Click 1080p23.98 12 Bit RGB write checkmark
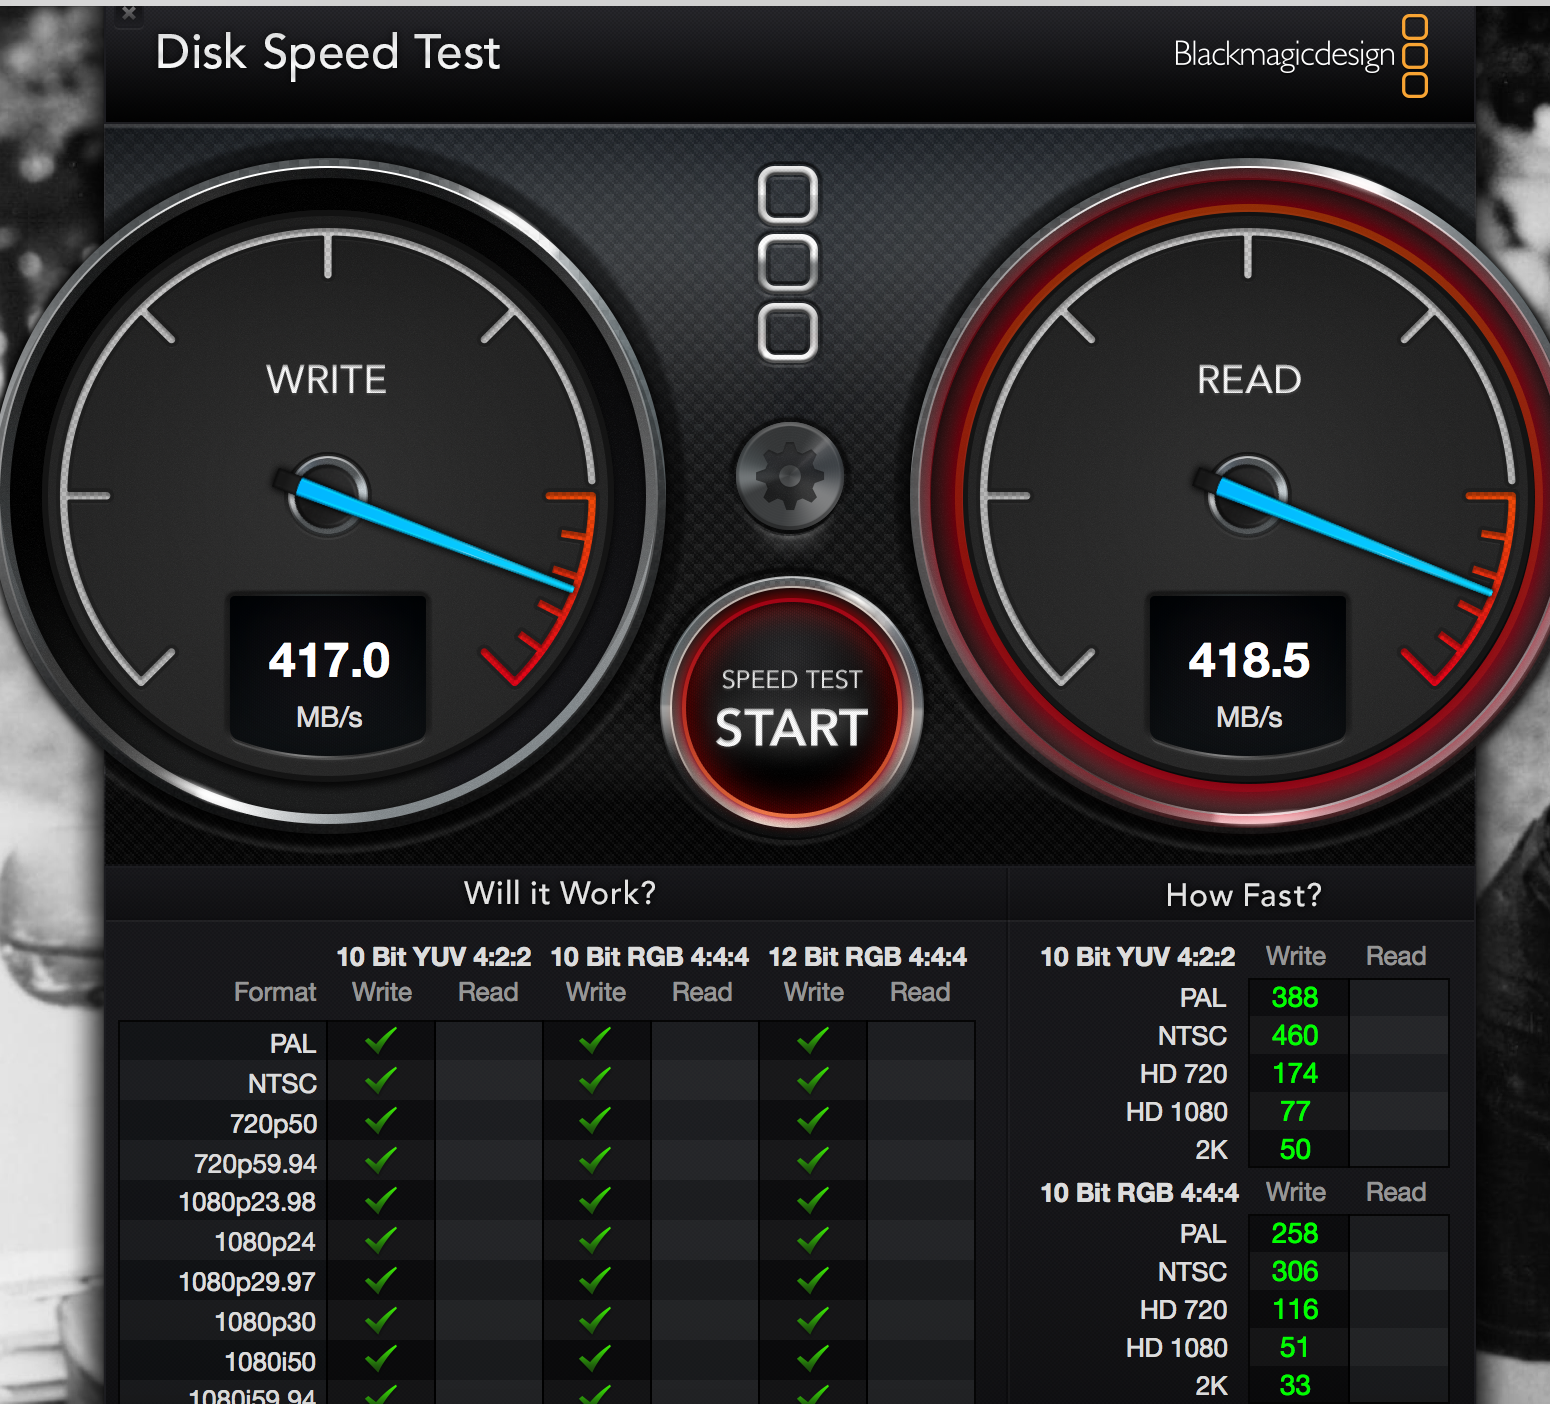The image size is (1550, 1404). pyautogui.click(x=813, y=1200)
